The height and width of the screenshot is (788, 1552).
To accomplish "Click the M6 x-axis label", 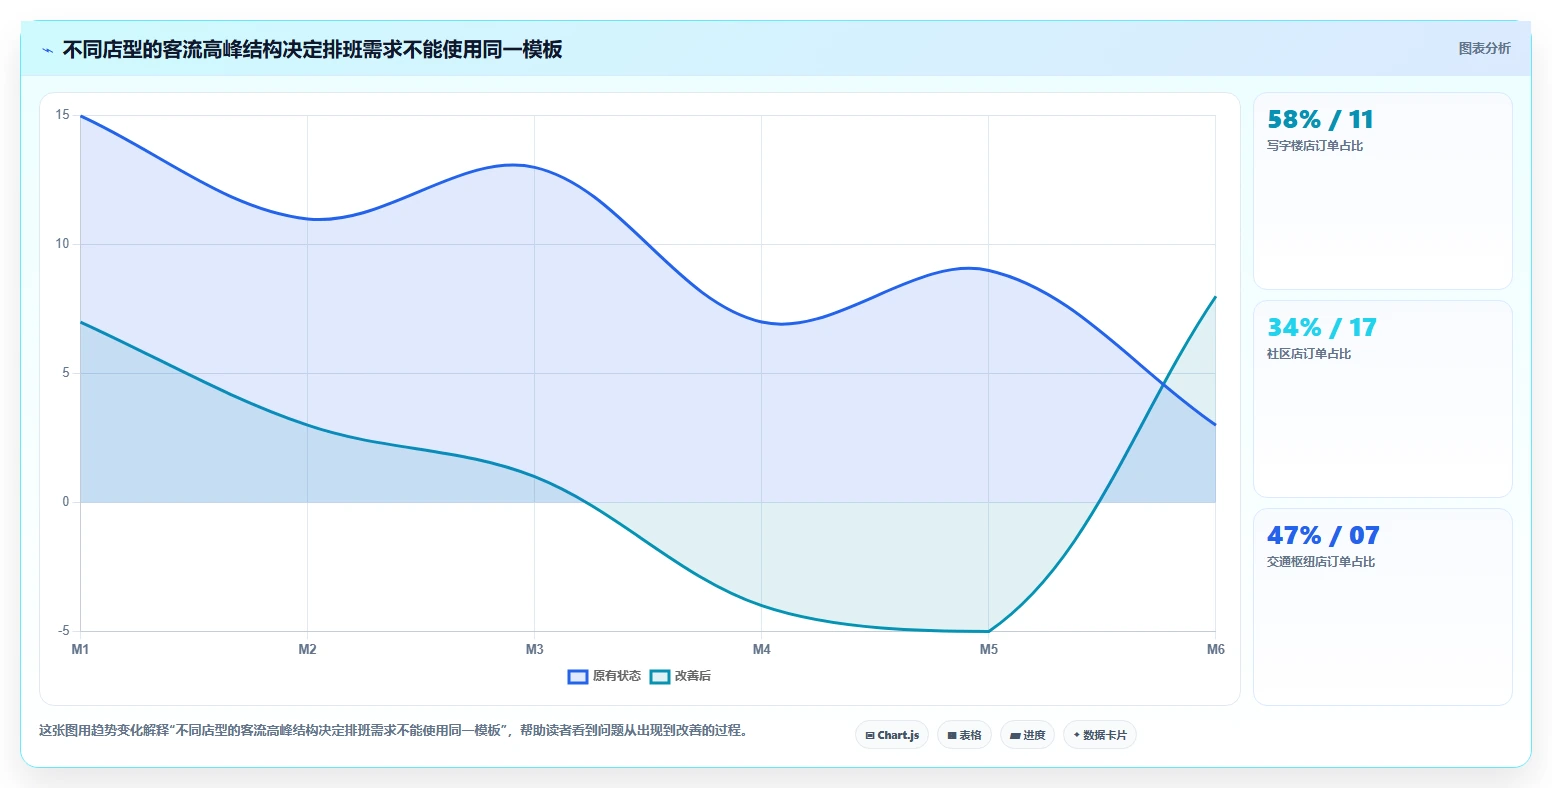I will click(1216, 650).
